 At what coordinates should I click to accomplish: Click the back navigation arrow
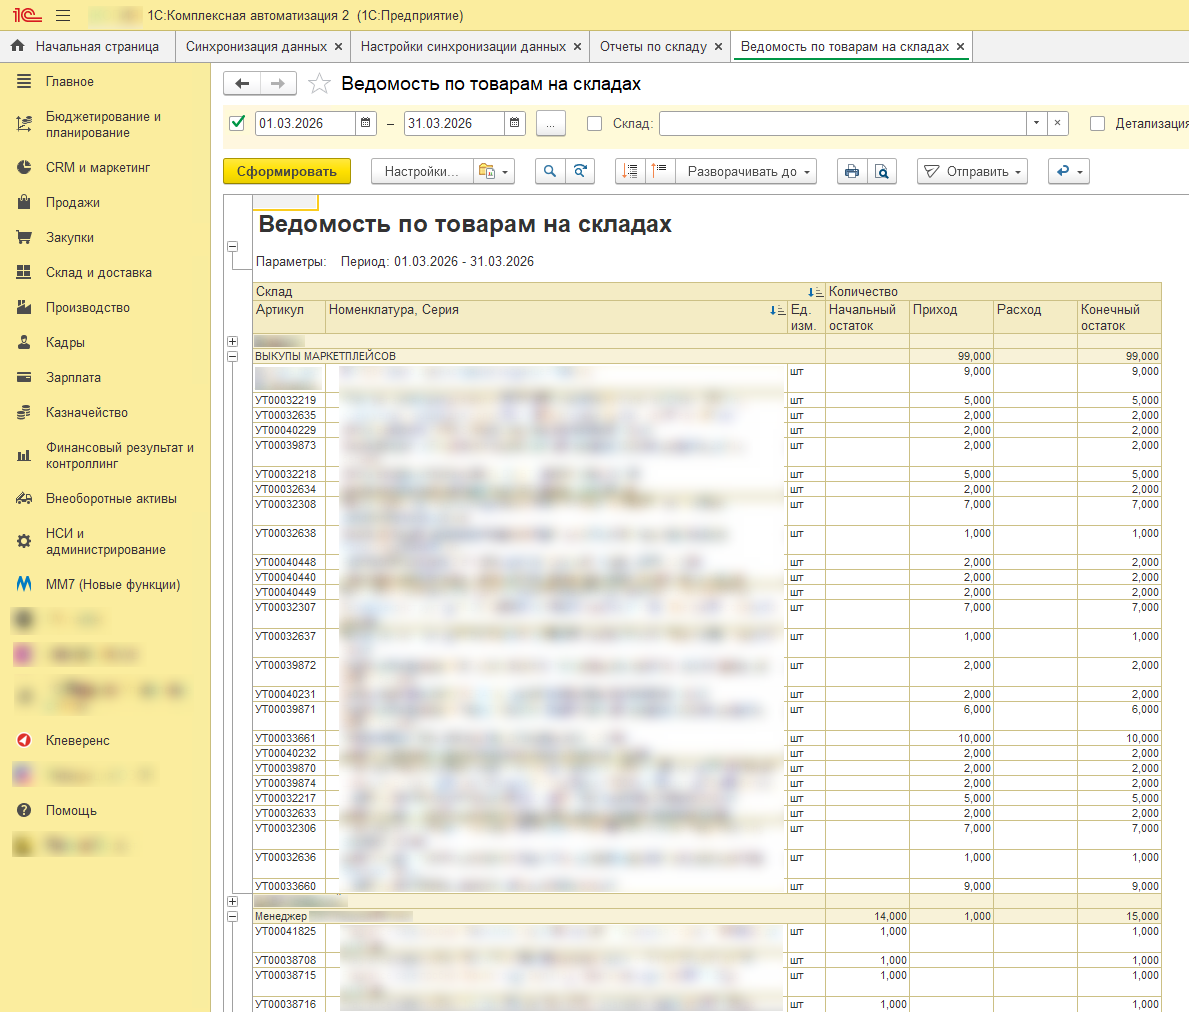pos(242,83)
